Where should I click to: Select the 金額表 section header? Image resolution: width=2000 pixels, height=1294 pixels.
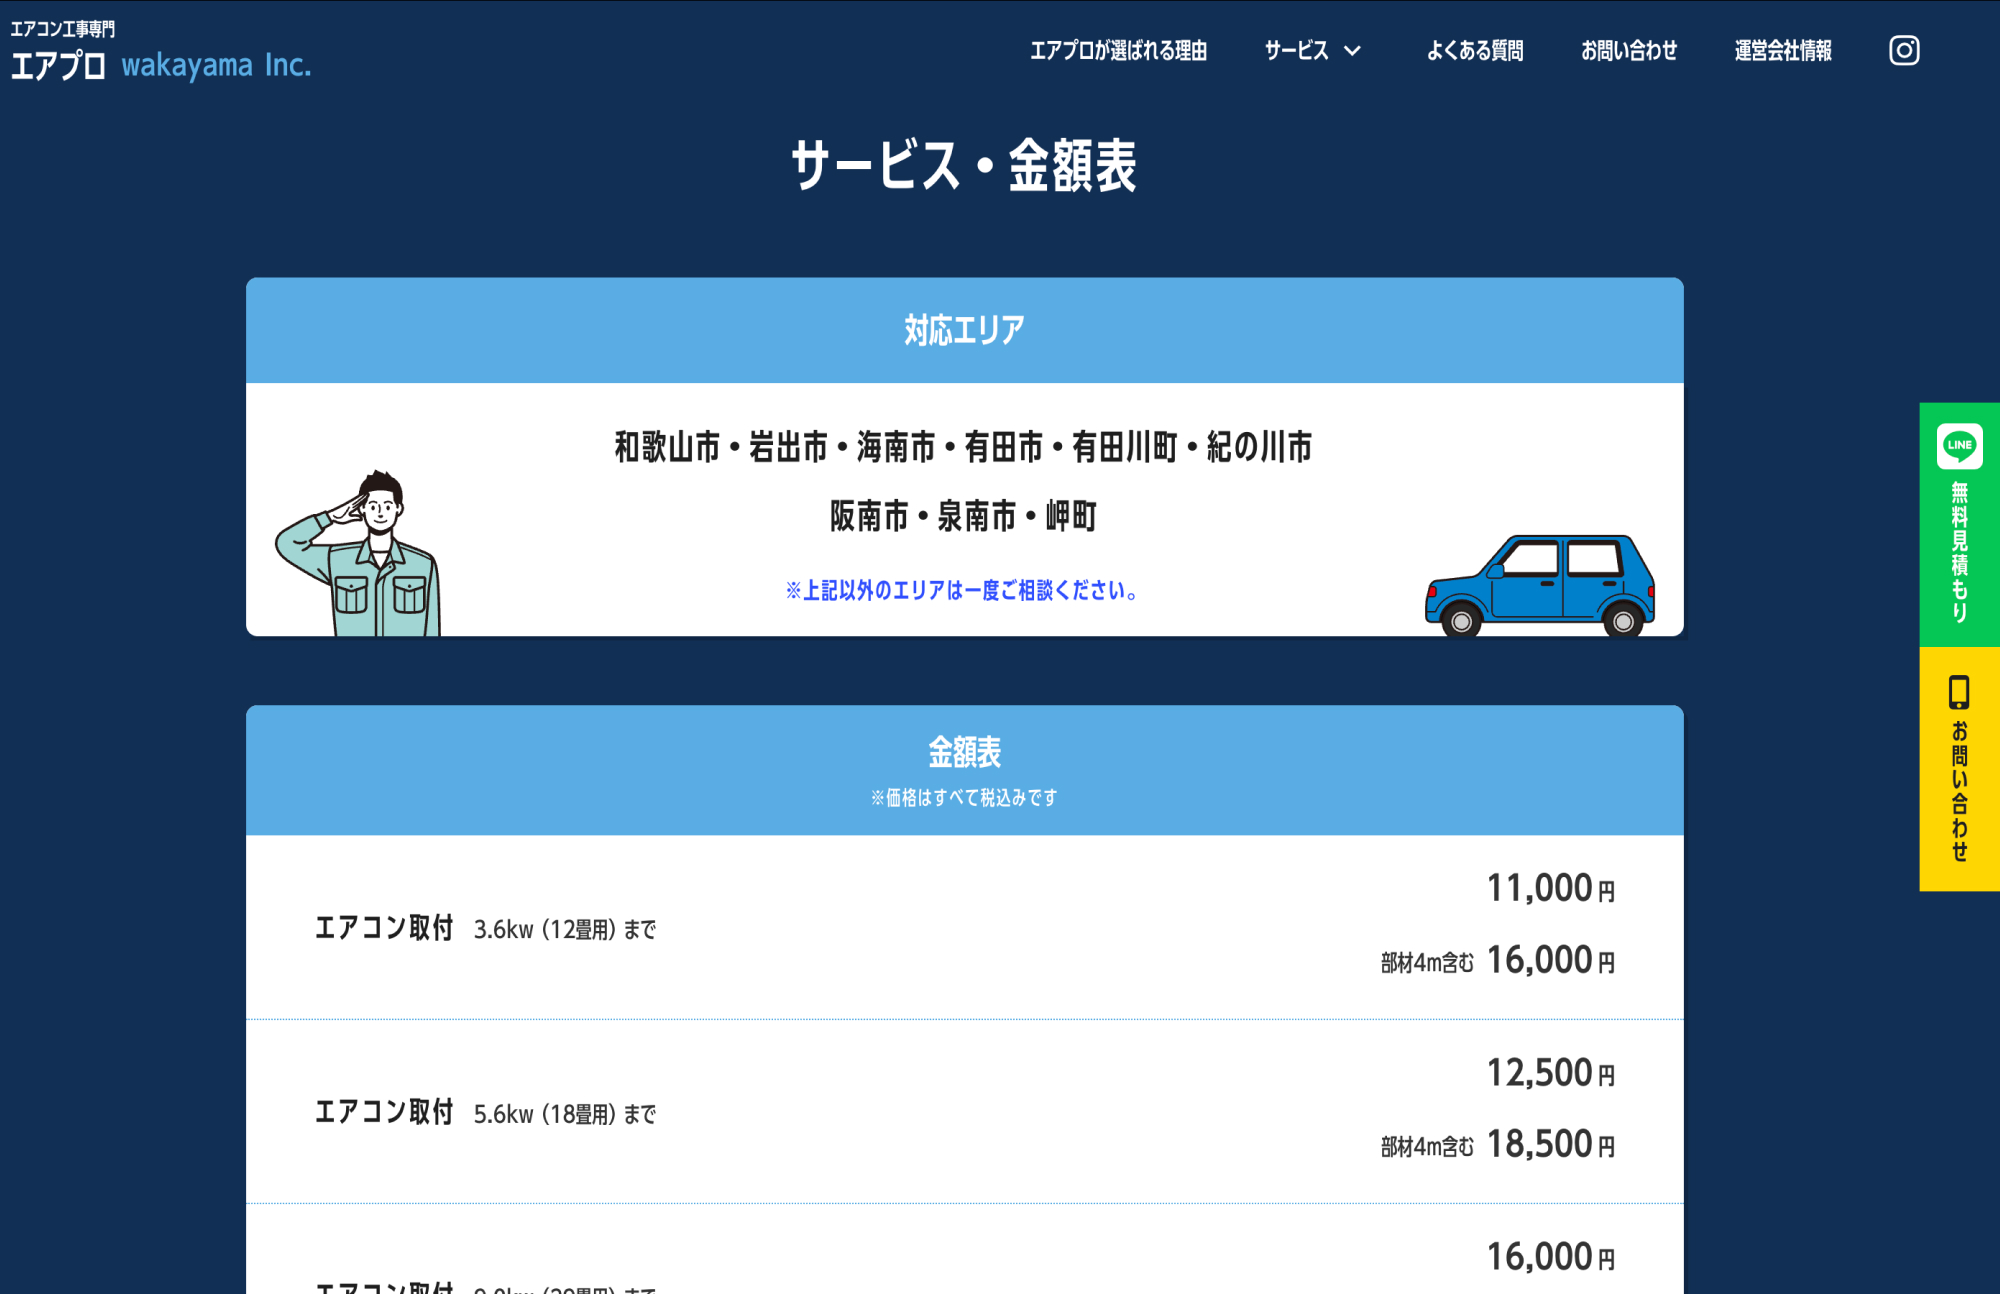click(965, 748)
